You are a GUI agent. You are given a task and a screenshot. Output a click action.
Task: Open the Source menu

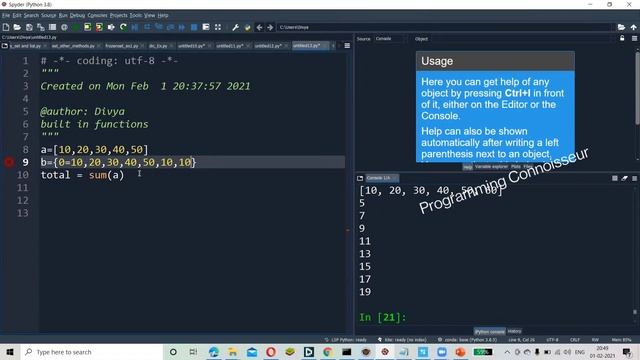coord(49,15)
